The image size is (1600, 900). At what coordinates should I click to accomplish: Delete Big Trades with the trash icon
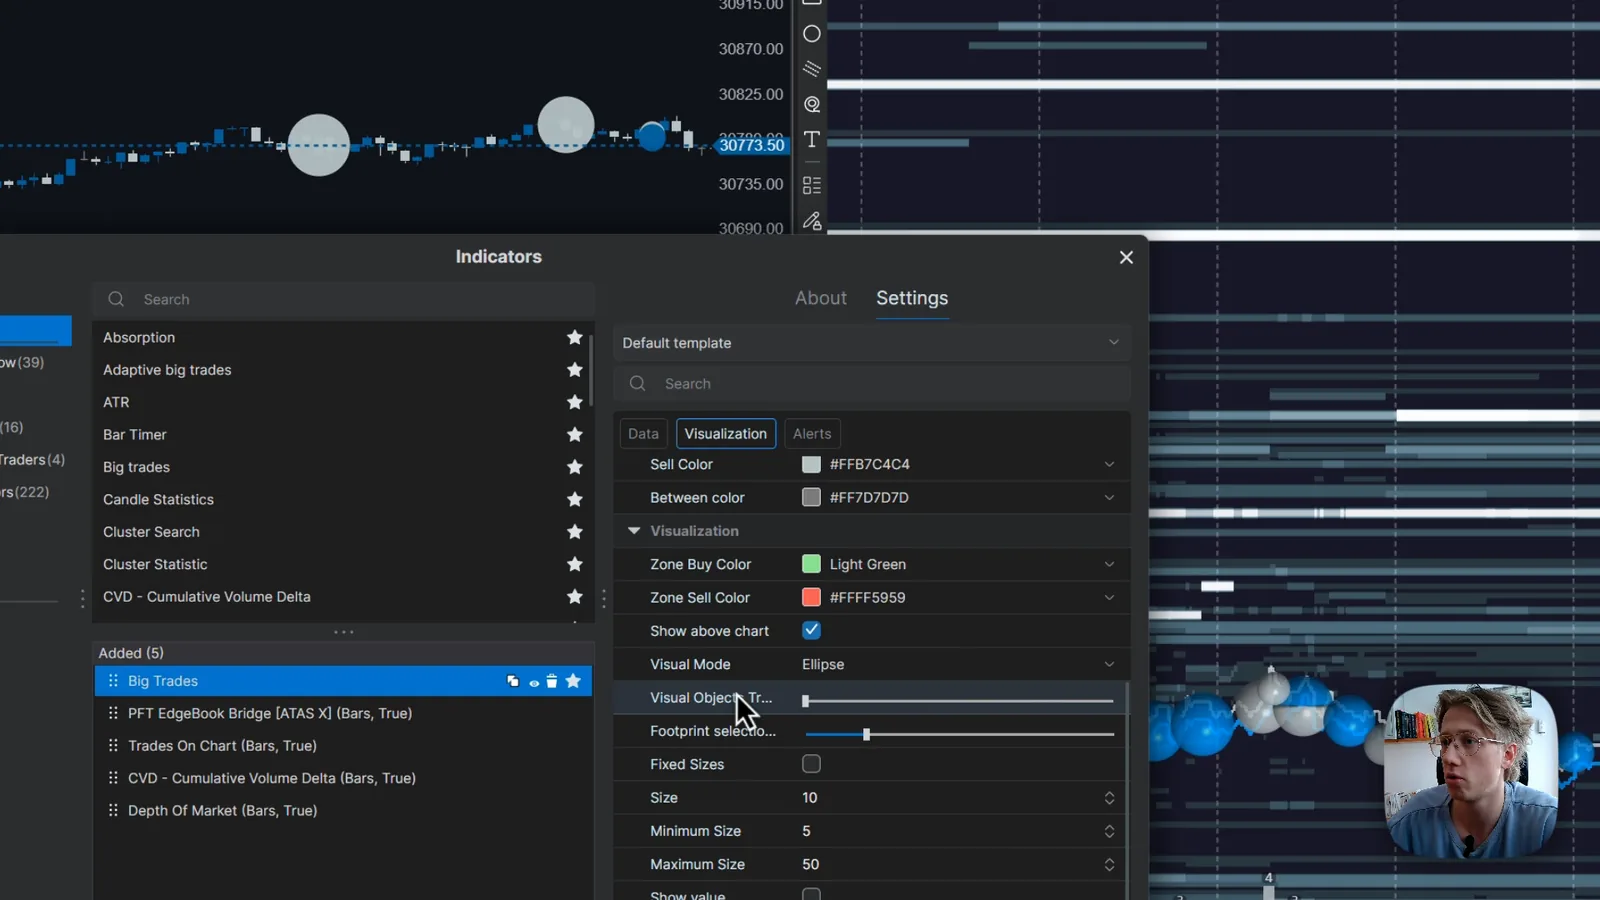[x=552, y=681]
